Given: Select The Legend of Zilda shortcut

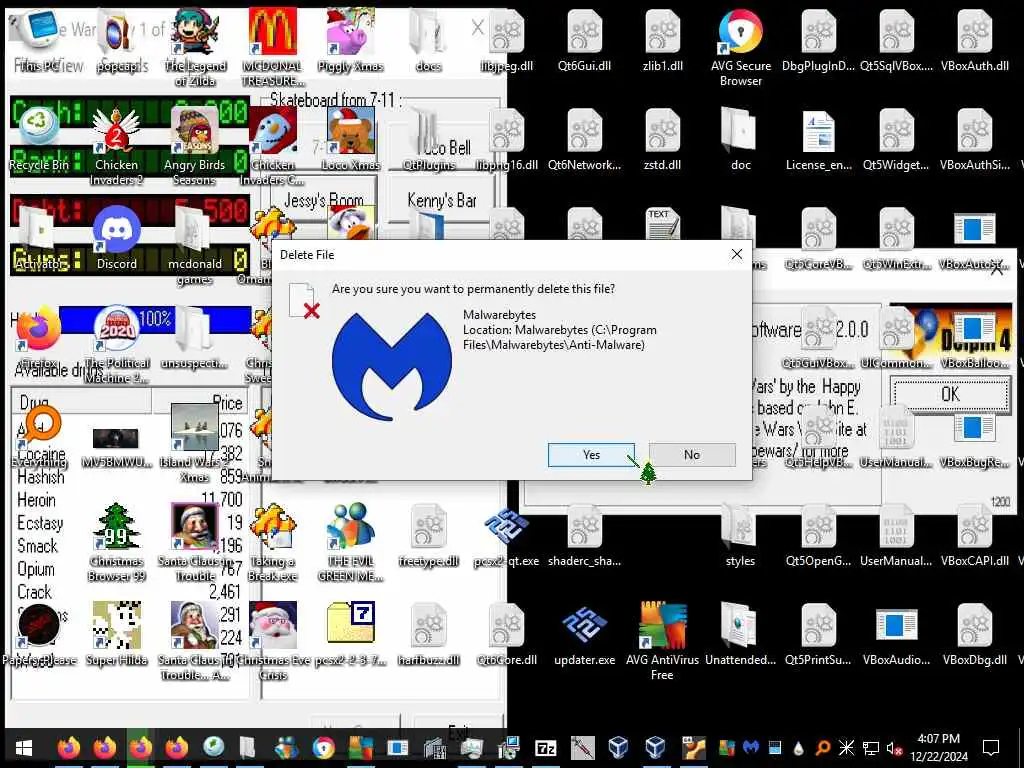Looking at the screenshot, I should click(195, 47).
